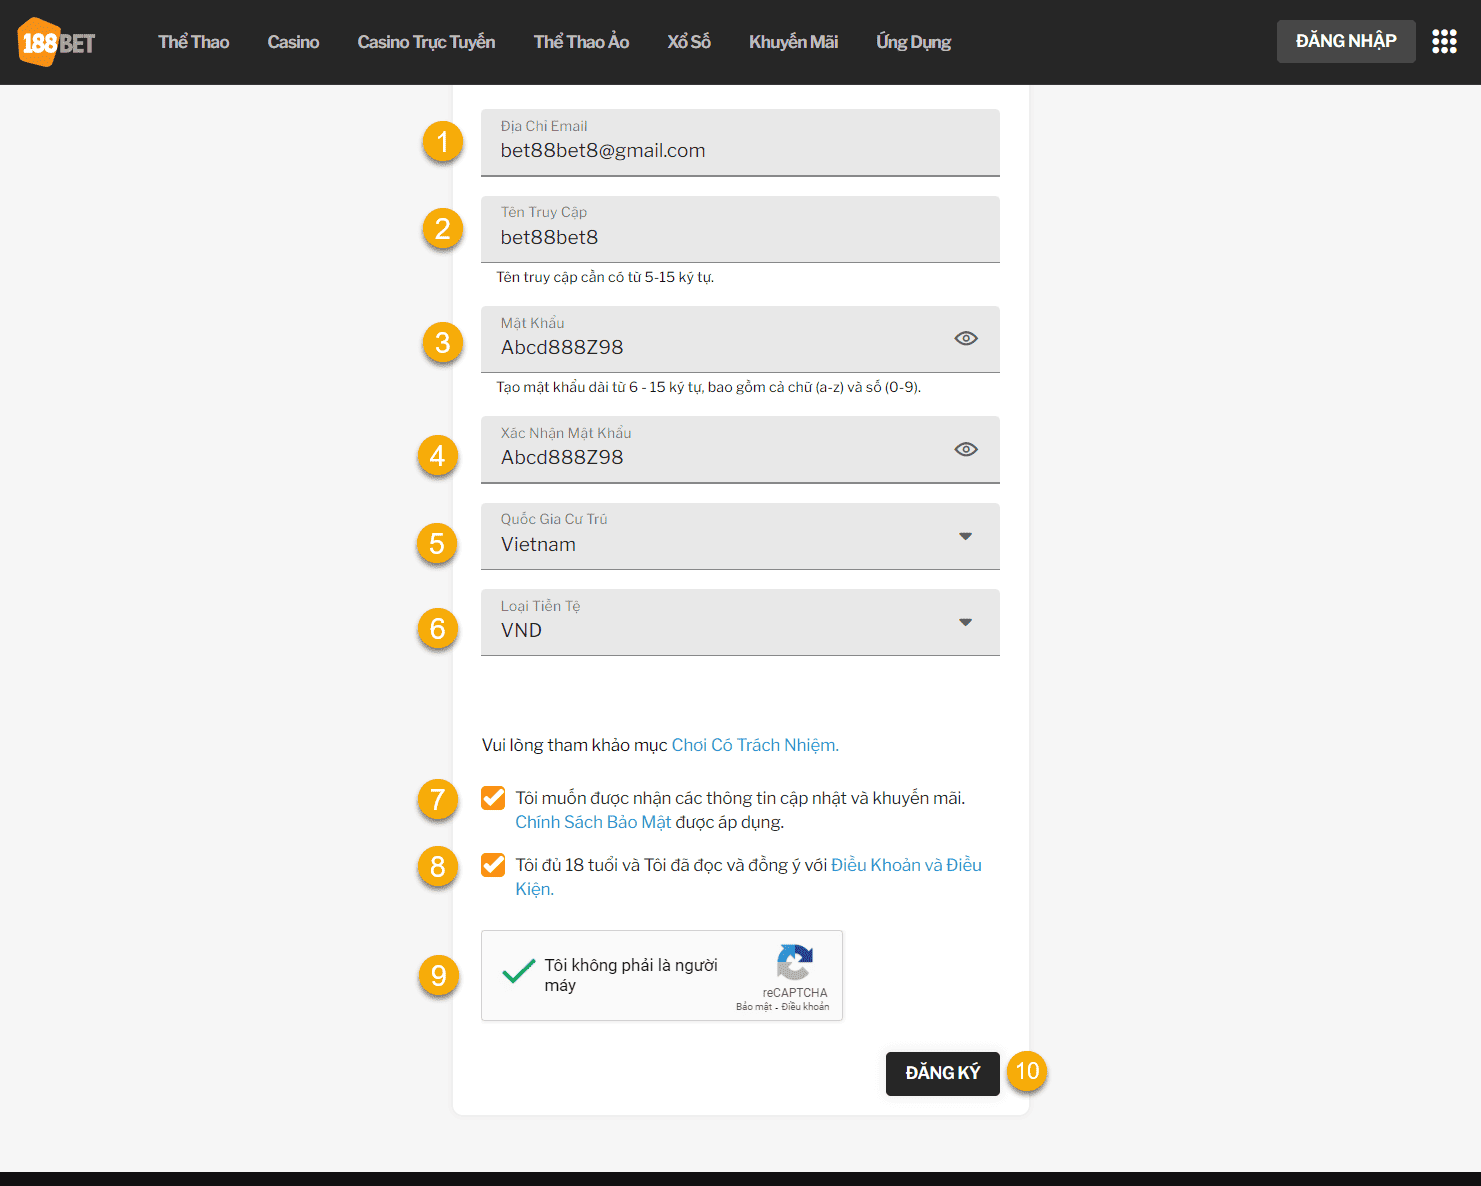Toggle the reCAPTCHA not-a-robot checkmark
Viewport: 1481px width, 1186px height.
pyautogui.click(x=518, y=970)
